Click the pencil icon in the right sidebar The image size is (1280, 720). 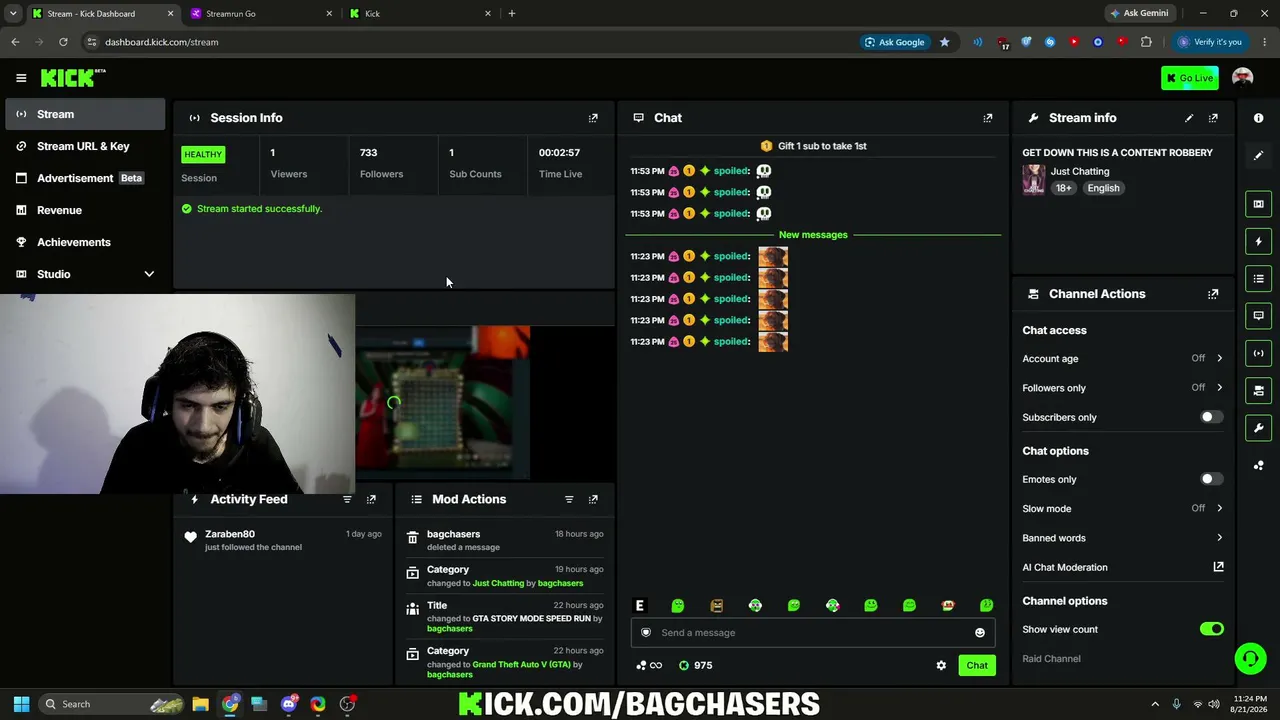(1259, 155)
